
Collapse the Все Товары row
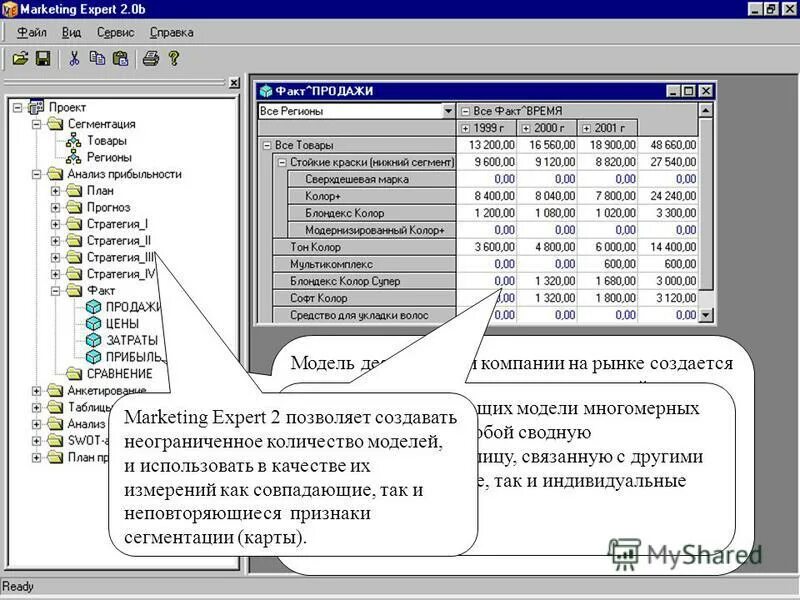[267, 145]
